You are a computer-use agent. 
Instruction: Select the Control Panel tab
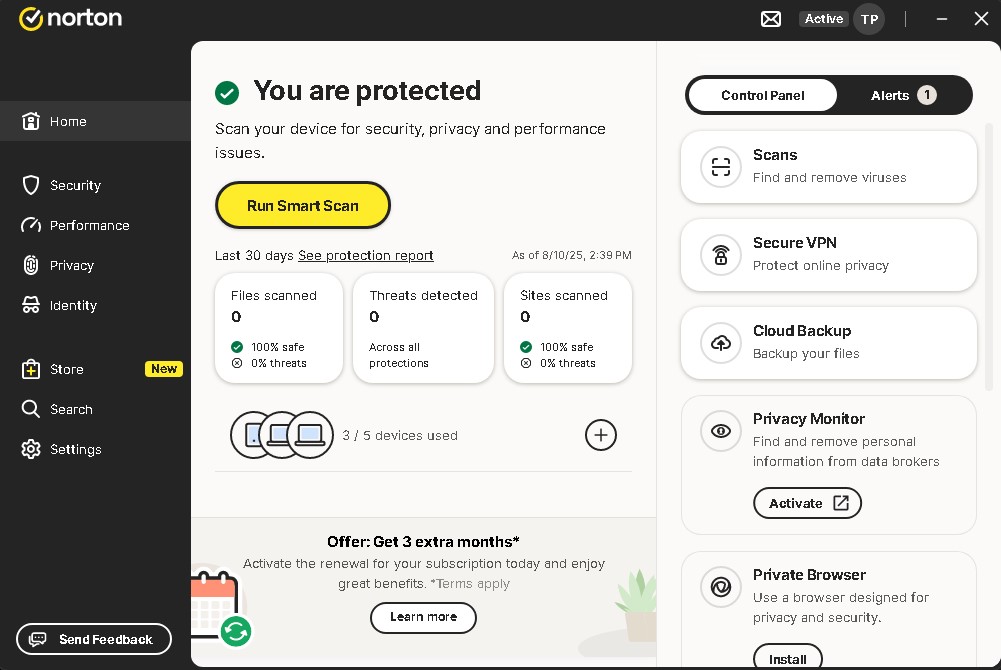[x=763, y=95]
